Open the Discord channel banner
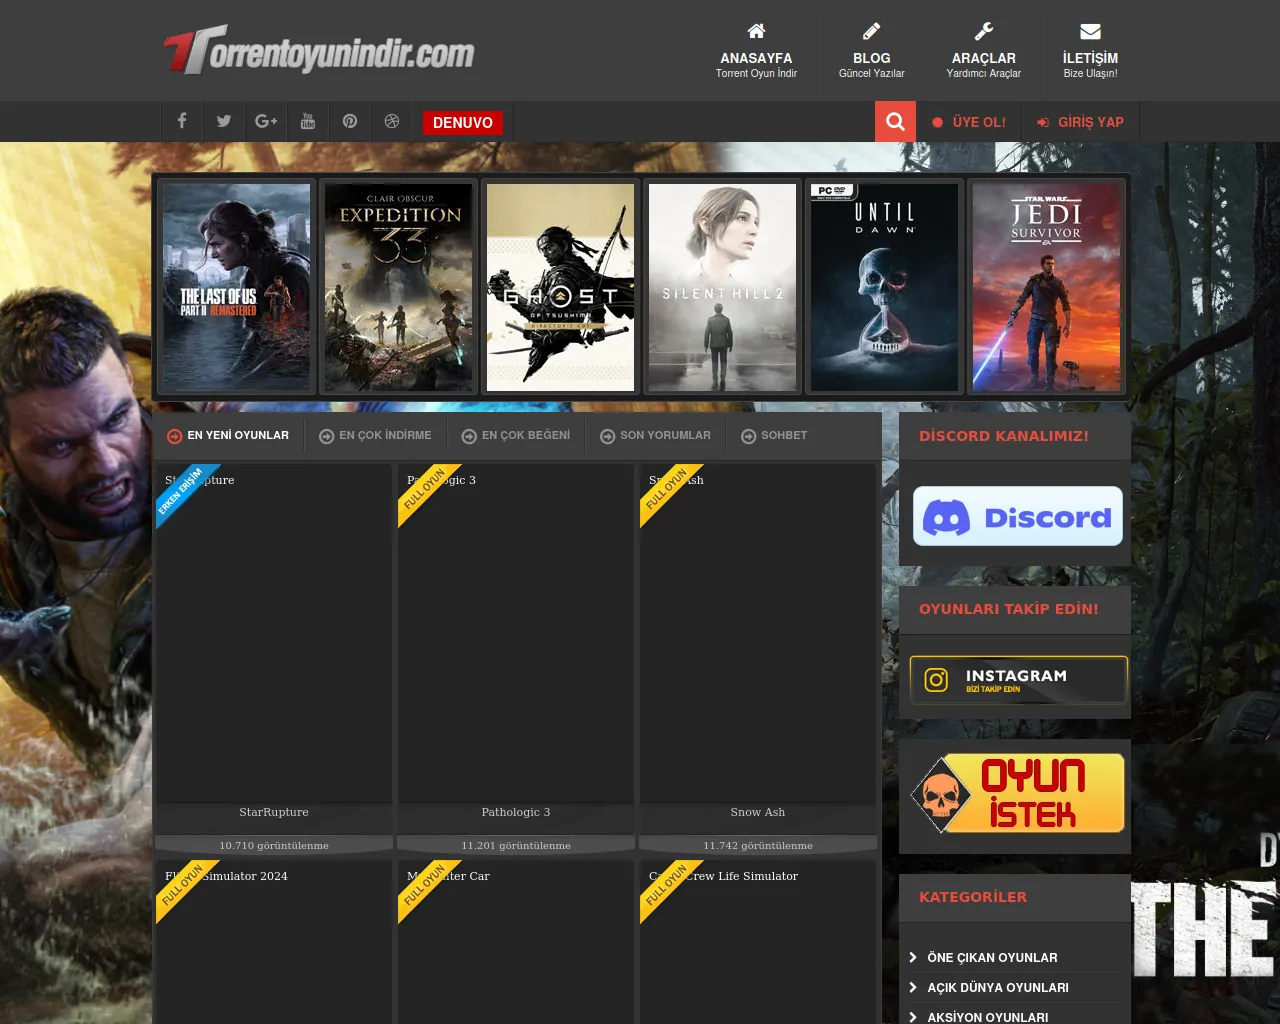Viewport: 1280px width, 1024px height. (x=1017, y=516)
